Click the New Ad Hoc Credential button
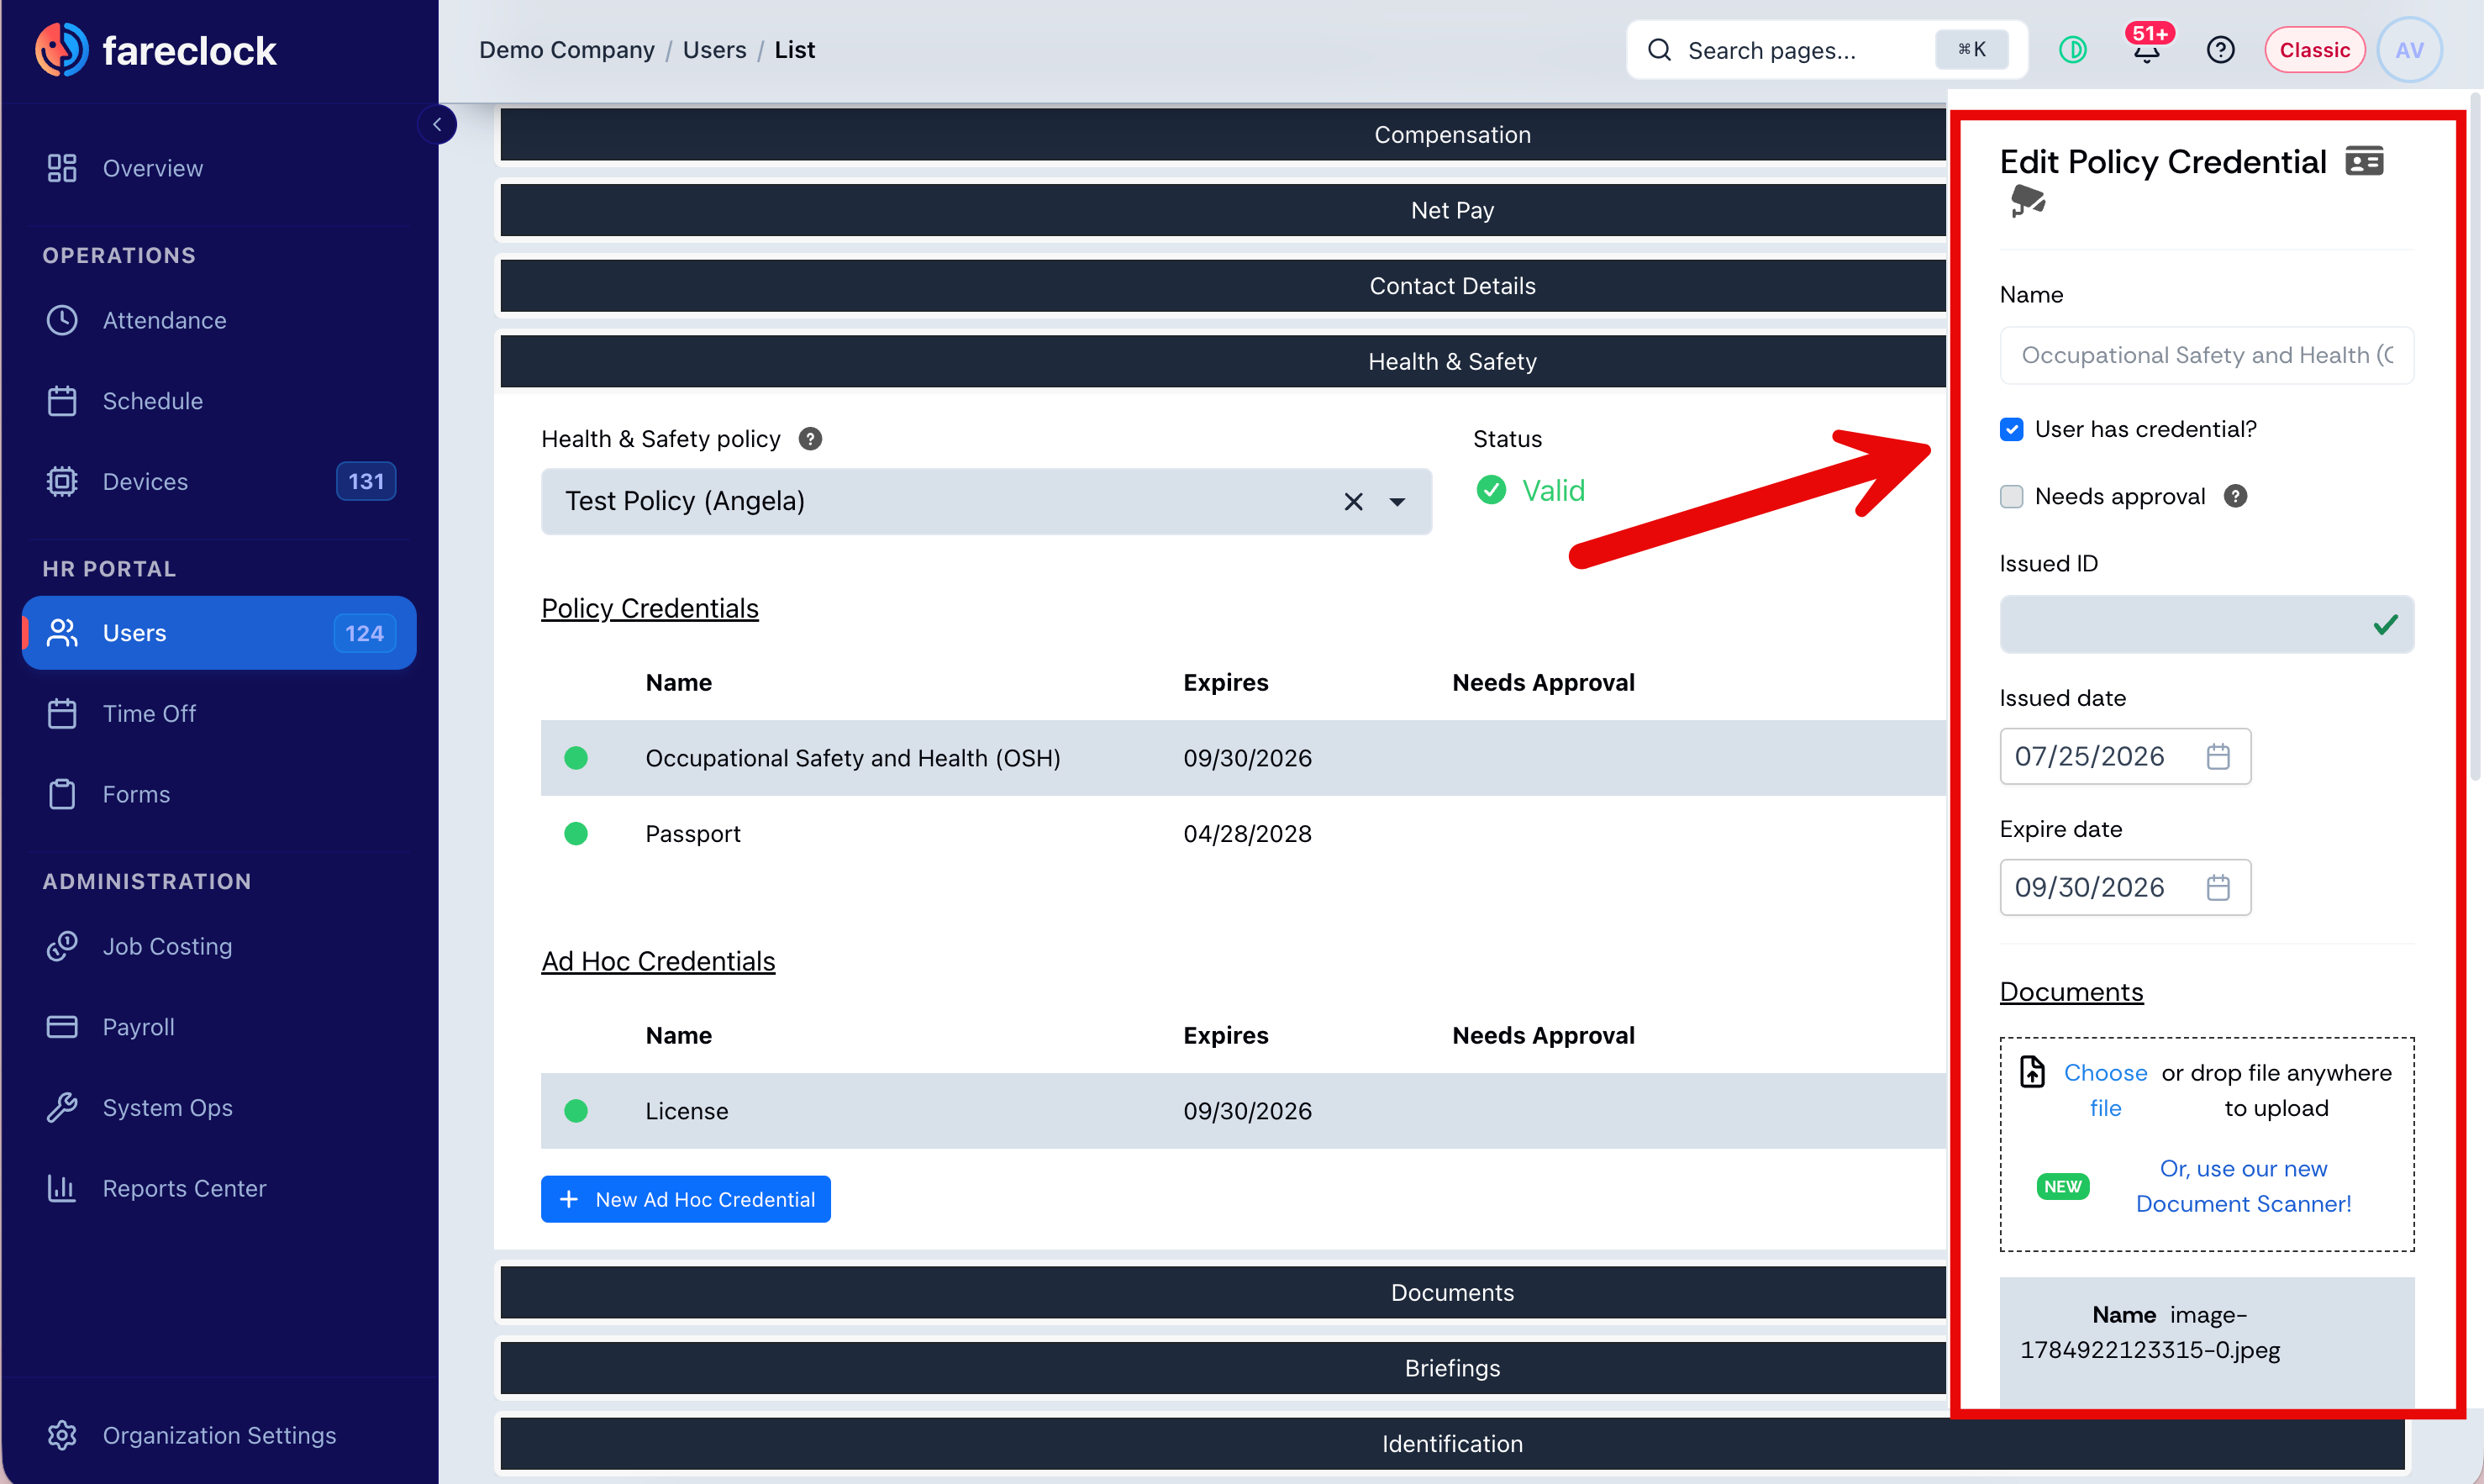The height and width of the screenshot is (1484, 2484). click(x=685, y=1199)
